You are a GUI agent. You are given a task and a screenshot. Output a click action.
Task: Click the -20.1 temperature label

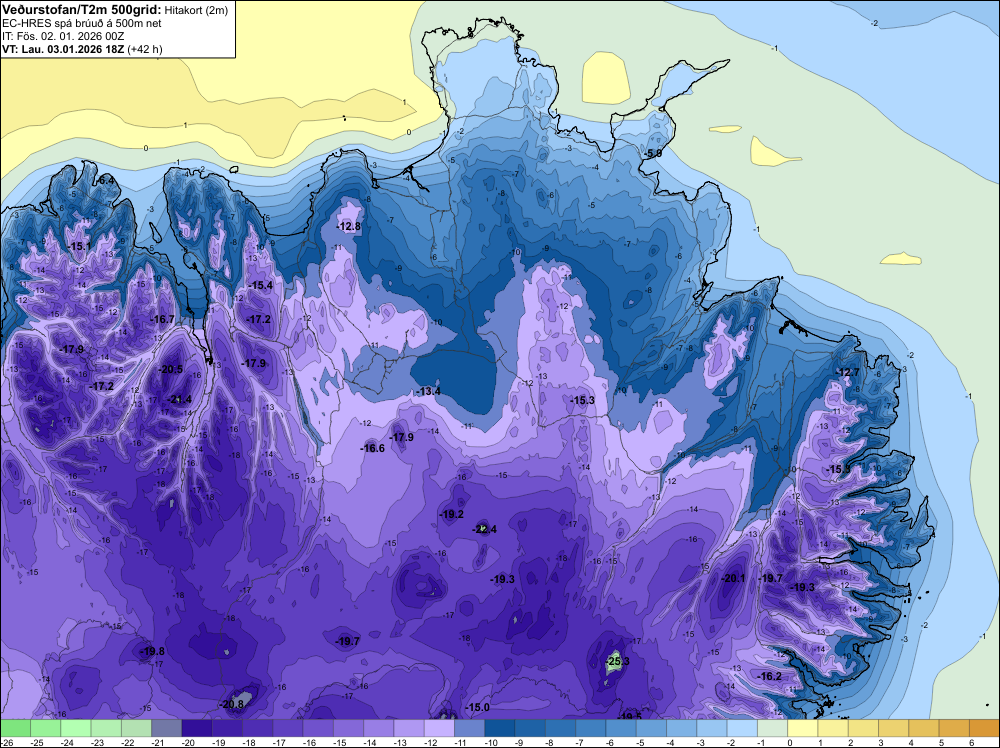click(x=733, y=578)
